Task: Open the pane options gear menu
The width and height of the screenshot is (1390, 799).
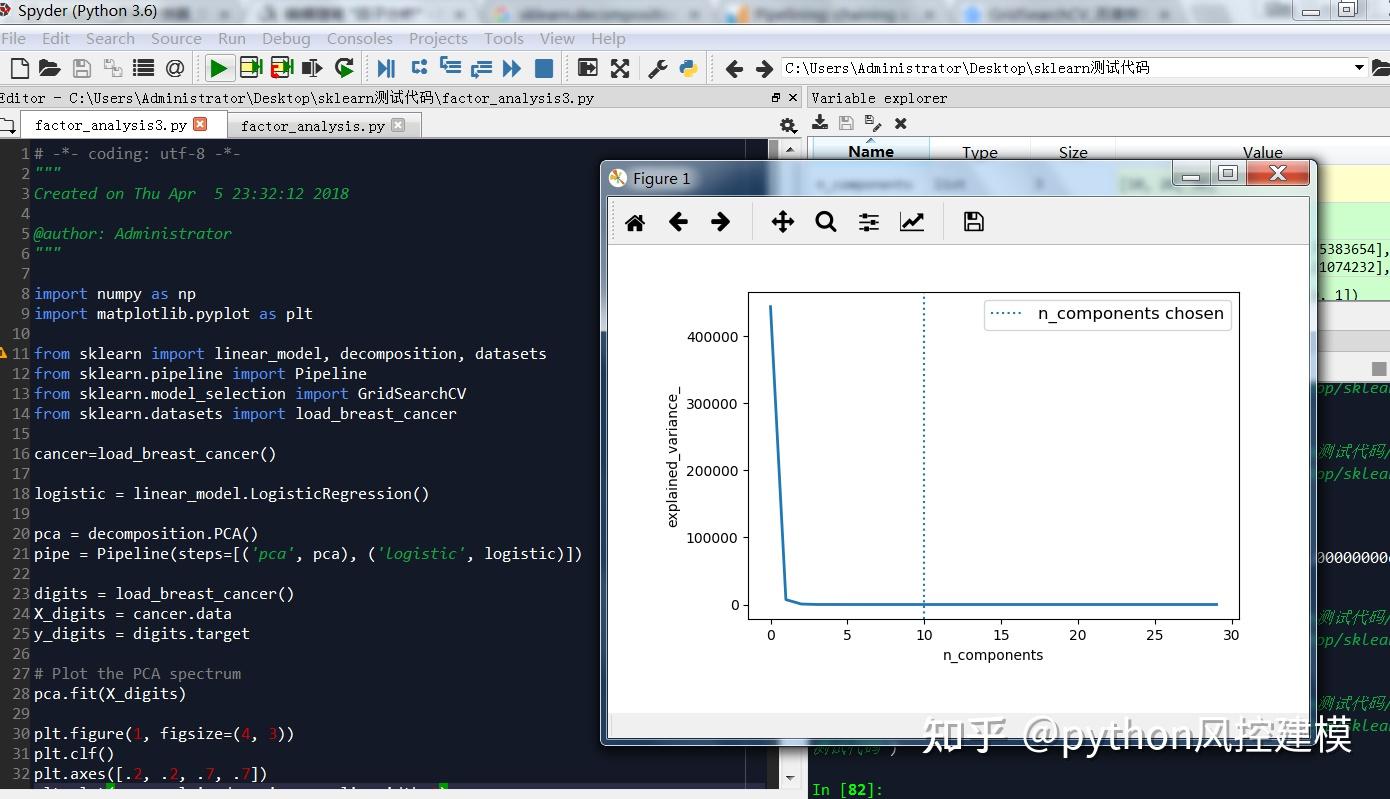Action: point(788,123)
